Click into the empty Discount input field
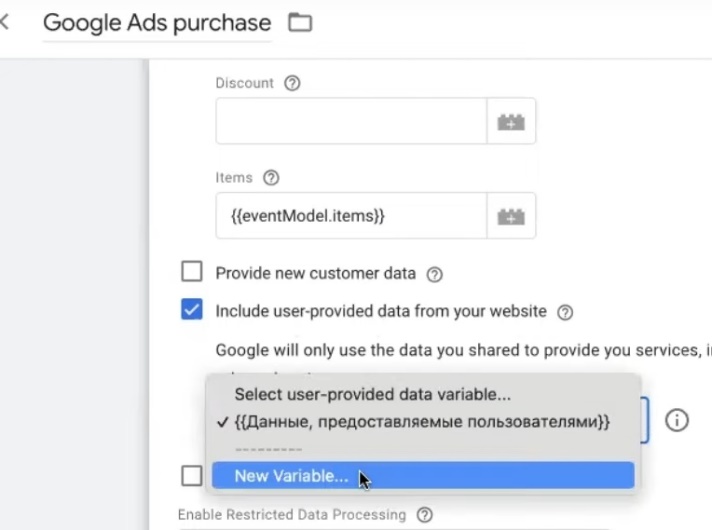This screenshot has width=712, height=530. [351, 122]
